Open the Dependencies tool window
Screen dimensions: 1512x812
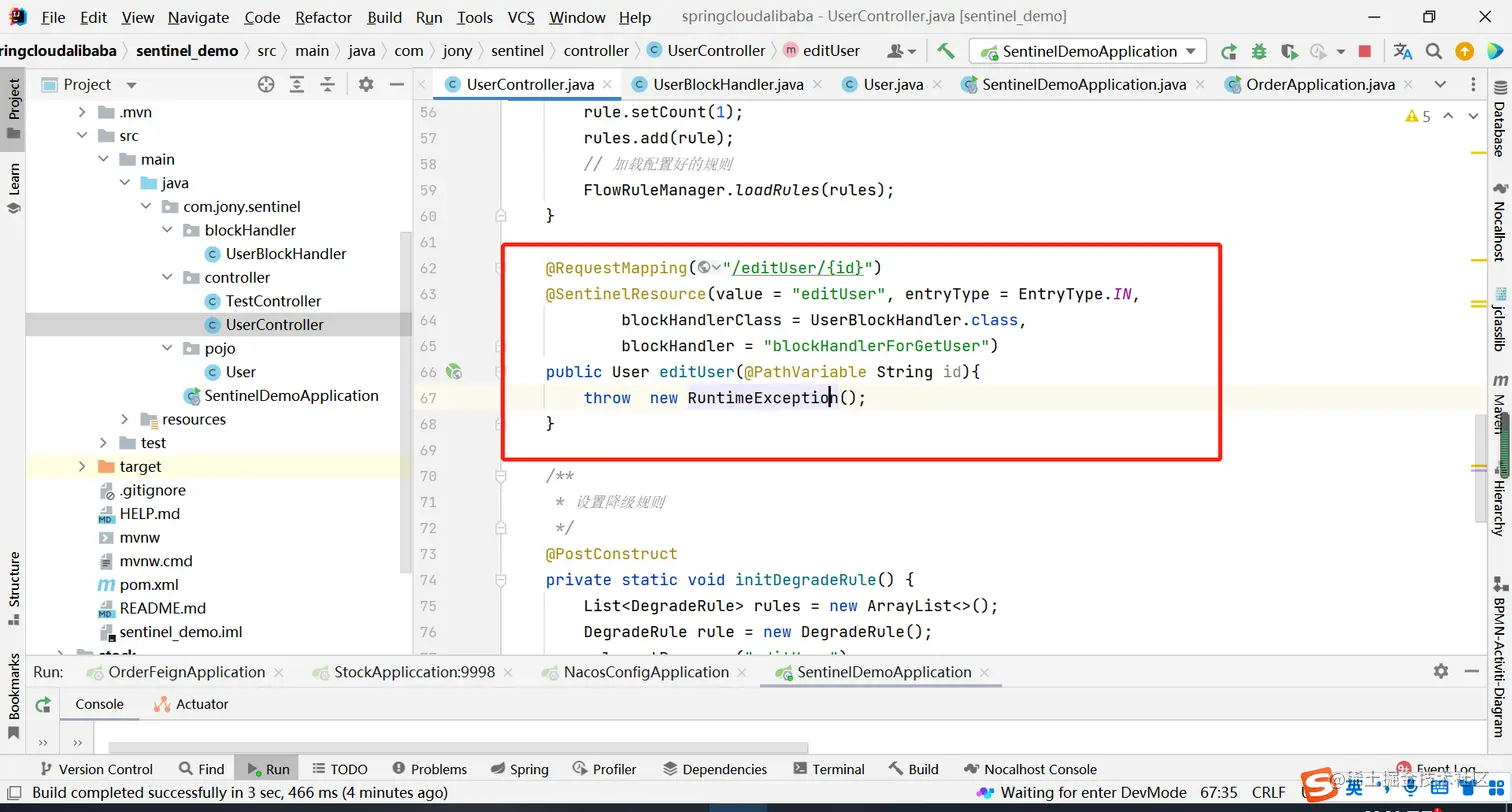(x=714, y=769)
